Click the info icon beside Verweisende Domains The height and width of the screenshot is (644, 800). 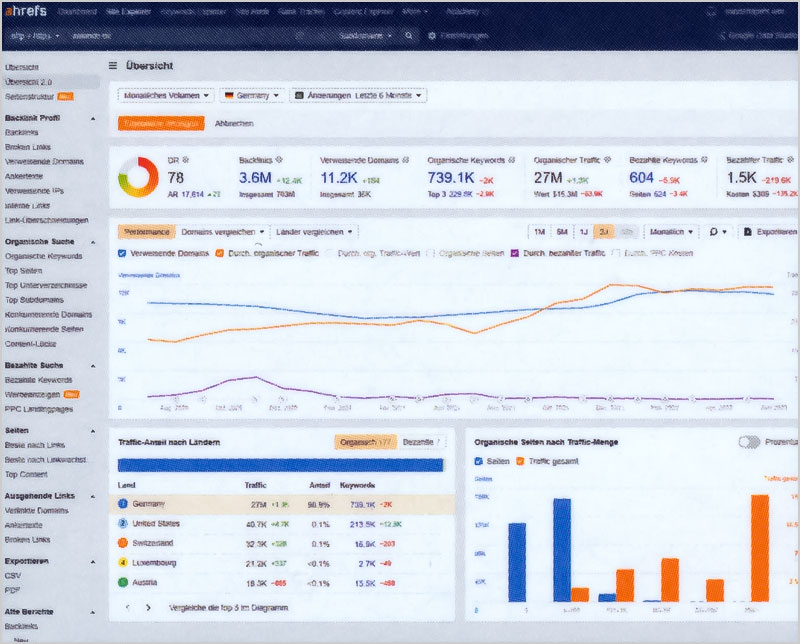(406, 160)
